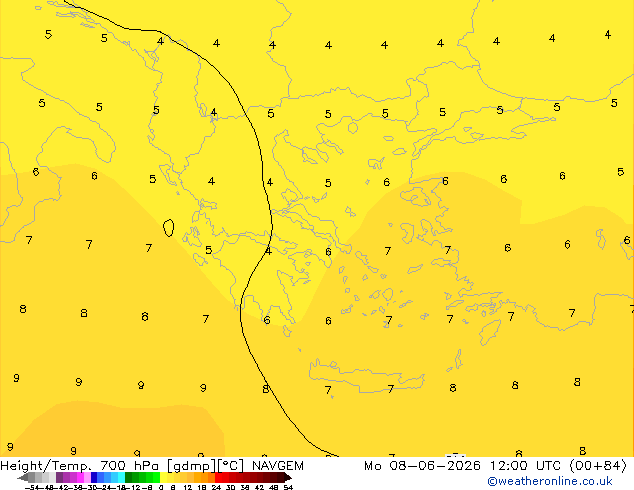The image size is (634, 490).
Task: Click the 'Height/Temp. 700 hPa' chart title
Action: (x=80, y=466)
